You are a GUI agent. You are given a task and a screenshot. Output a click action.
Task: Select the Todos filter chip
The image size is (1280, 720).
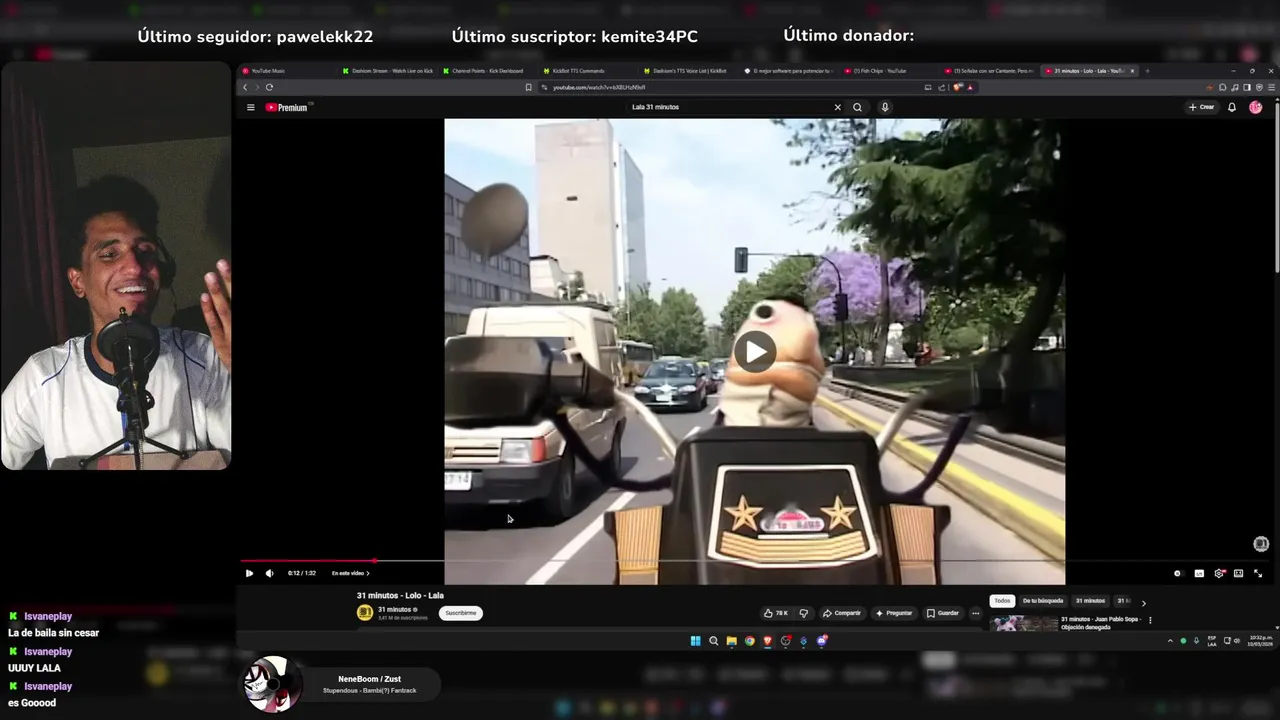point(1002,601)
